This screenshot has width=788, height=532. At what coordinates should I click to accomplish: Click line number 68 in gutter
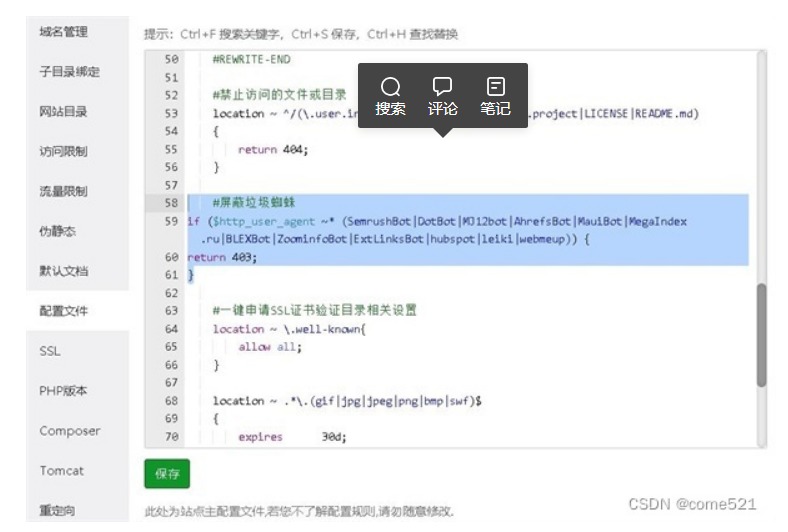171,401
